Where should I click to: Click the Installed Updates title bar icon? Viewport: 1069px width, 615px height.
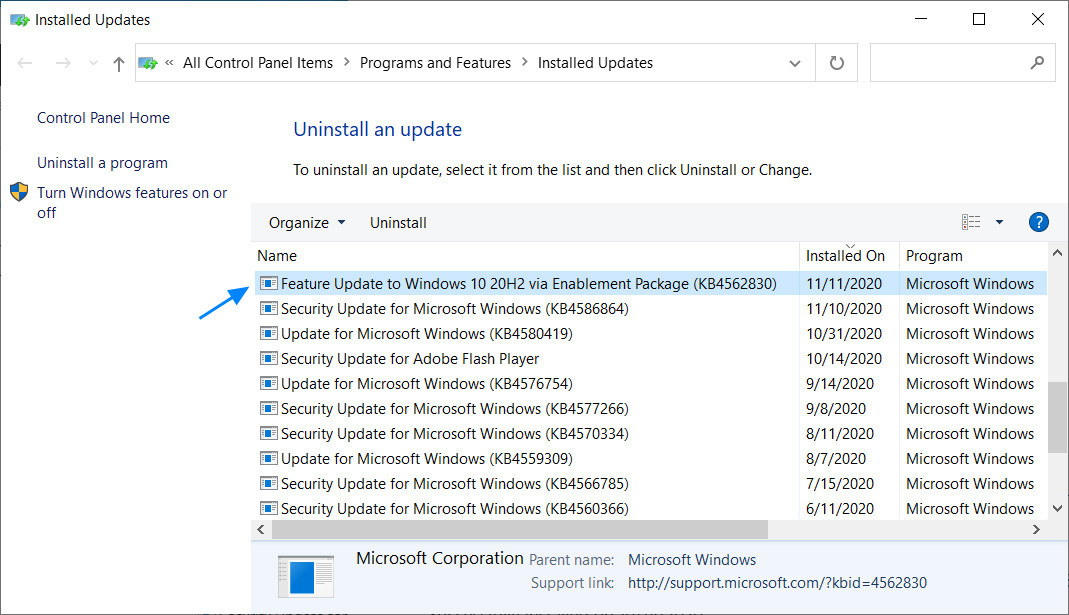pos(20,20)
